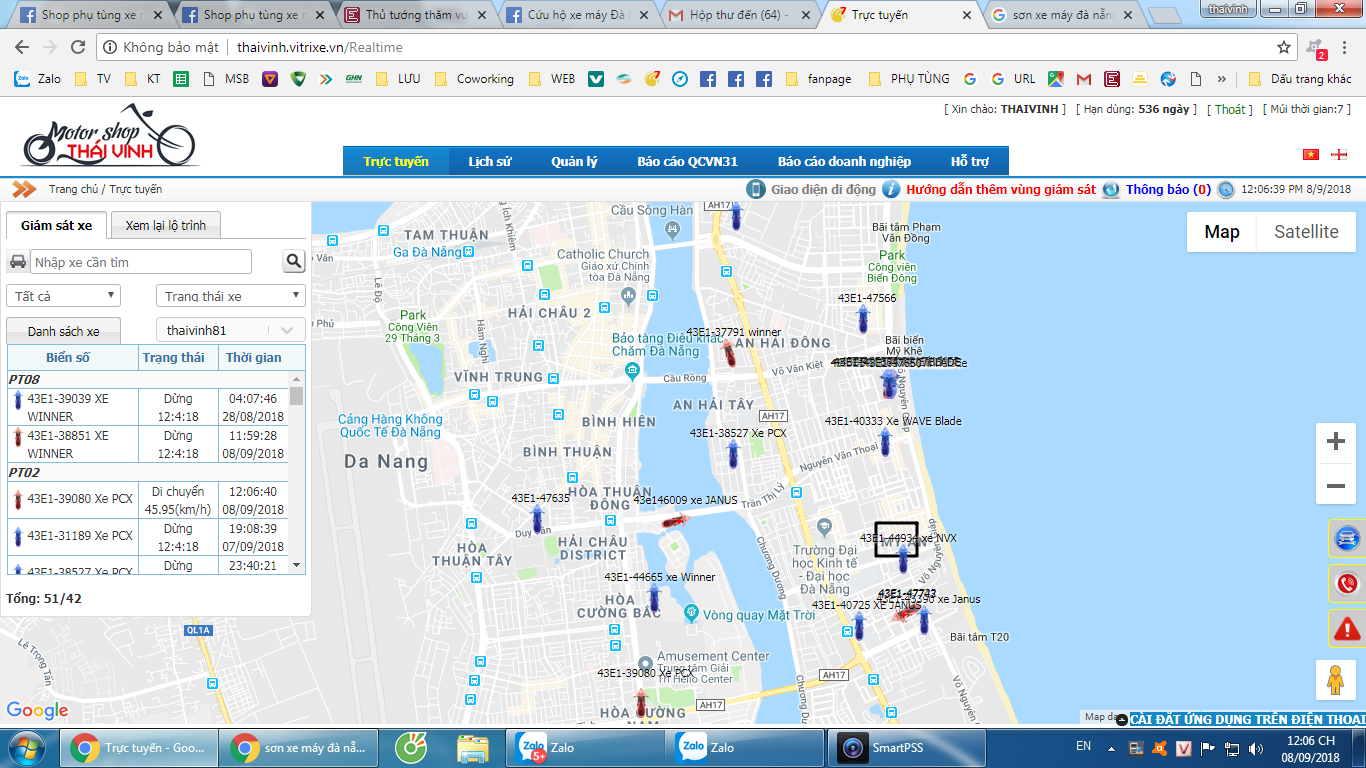The image size is (1366, 768).
Task: Click the notification globe icon beside Thông báo
Action: coord(1110,189)
